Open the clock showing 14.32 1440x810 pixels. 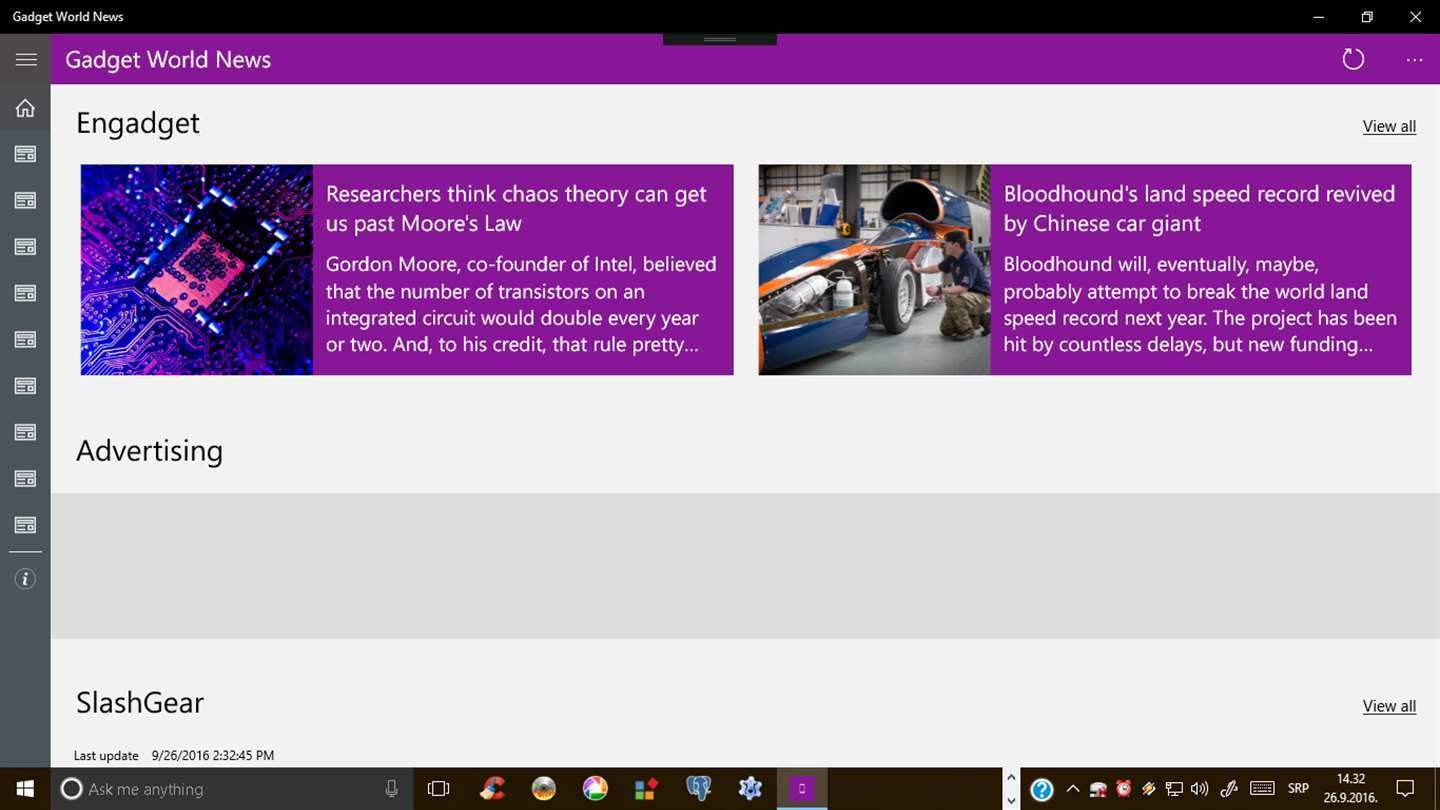click(x=1351, y=788)
